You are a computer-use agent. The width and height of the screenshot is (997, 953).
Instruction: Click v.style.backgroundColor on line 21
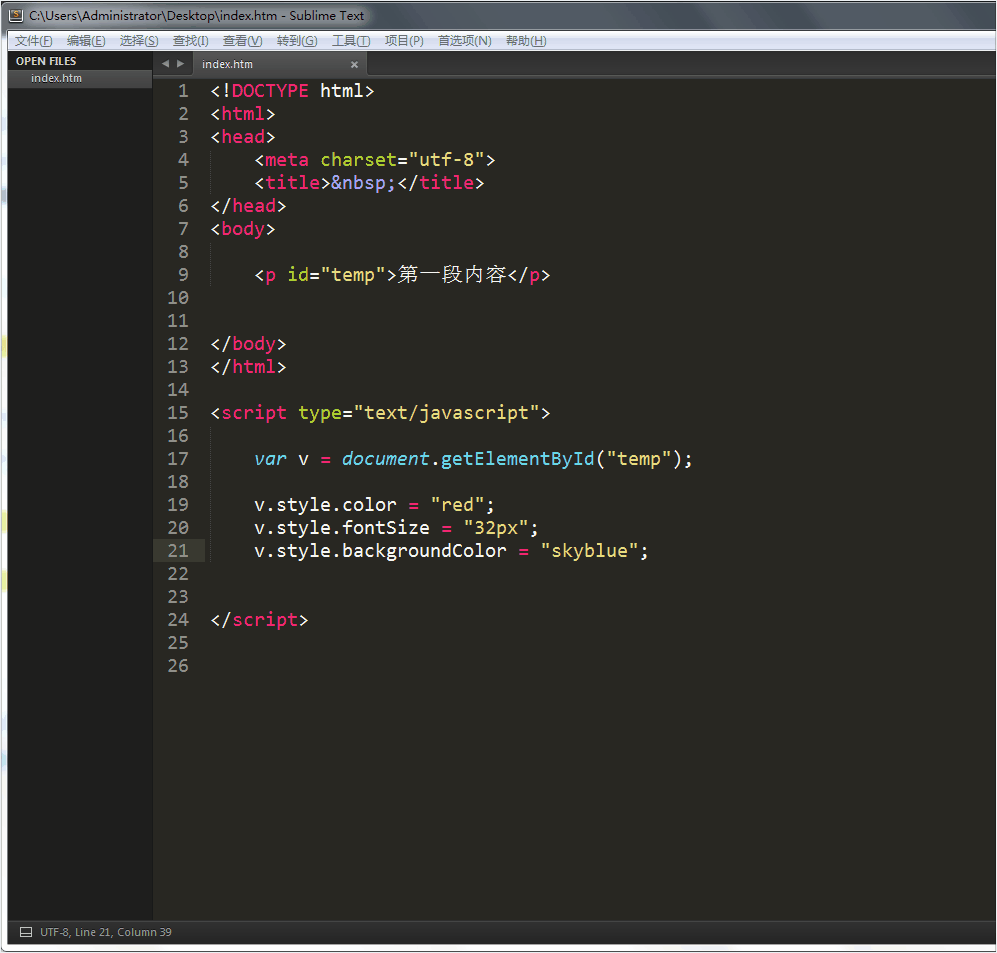coord(380,551)
